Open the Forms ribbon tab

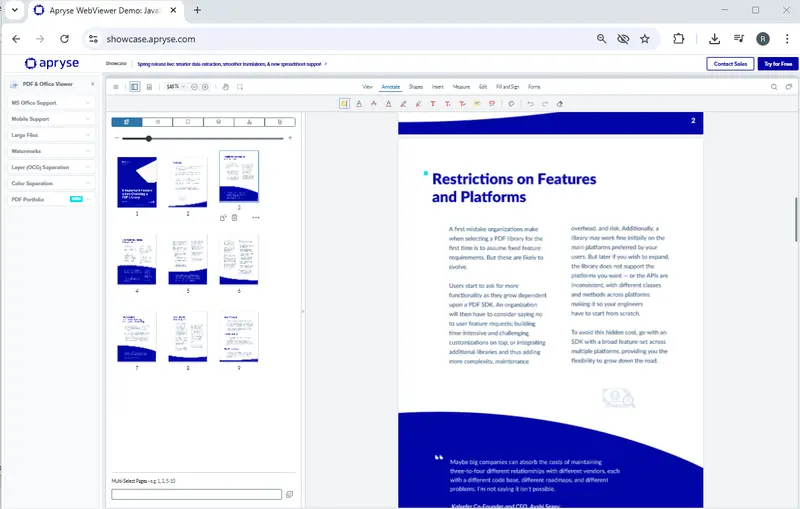click(534, 87)
